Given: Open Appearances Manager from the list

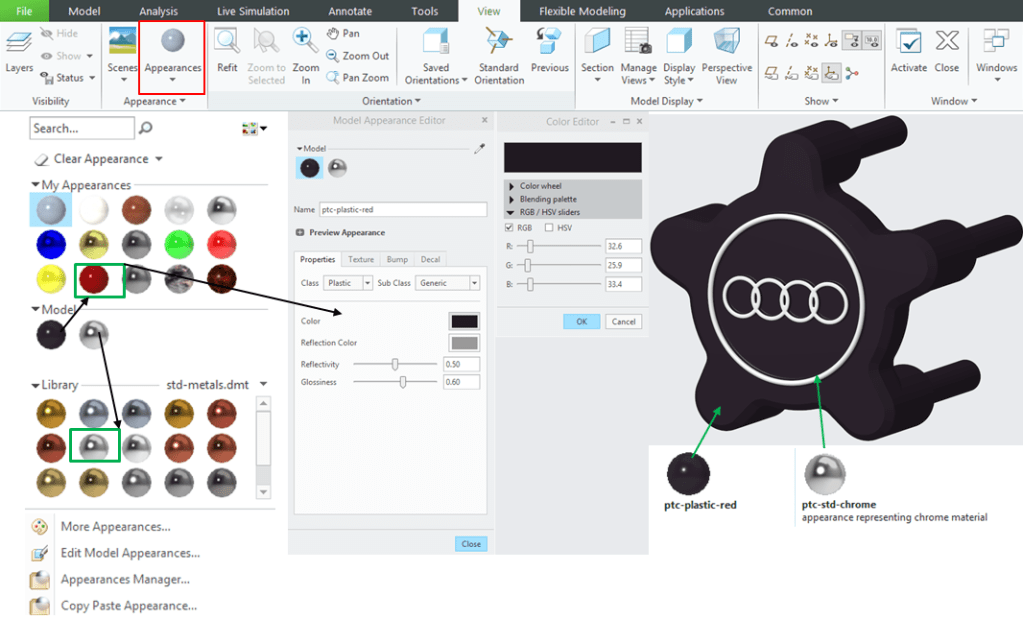Looking at the screenshot, I should (x=125, y=579).
